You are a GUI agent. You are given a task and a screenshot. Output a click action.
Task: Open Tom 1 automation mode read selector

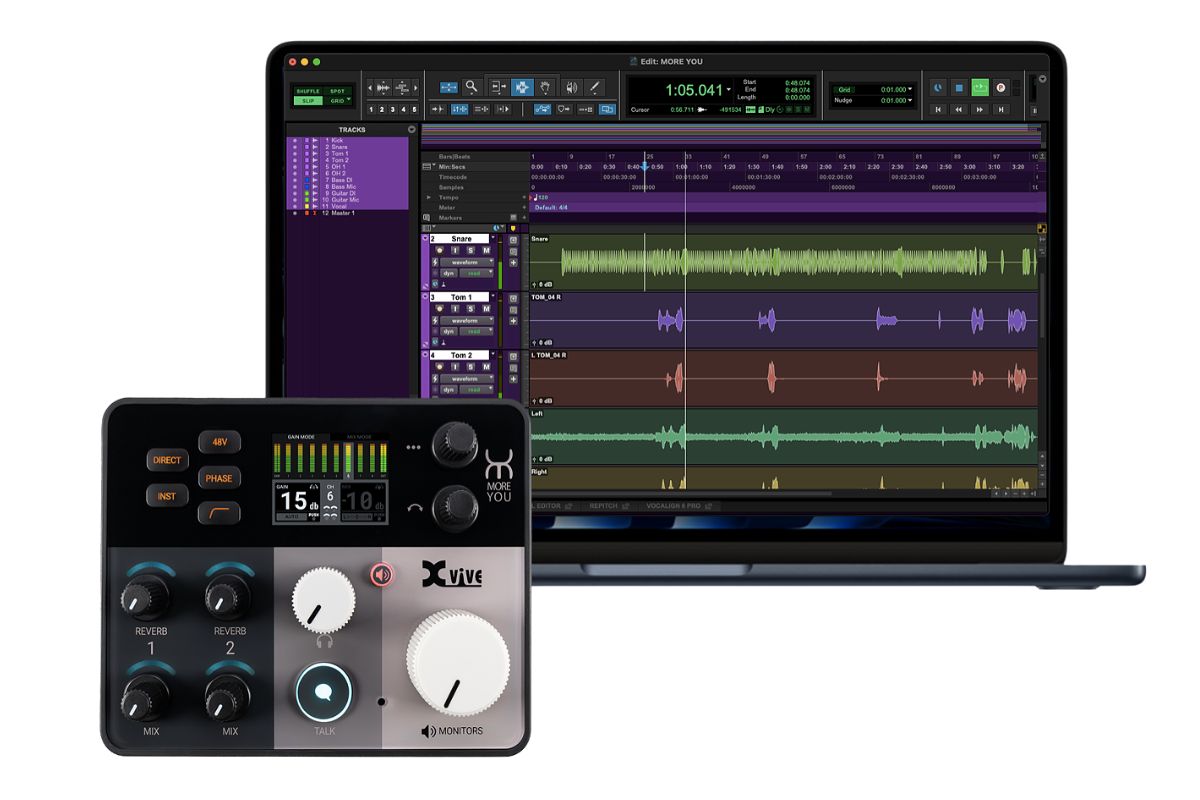476,331
